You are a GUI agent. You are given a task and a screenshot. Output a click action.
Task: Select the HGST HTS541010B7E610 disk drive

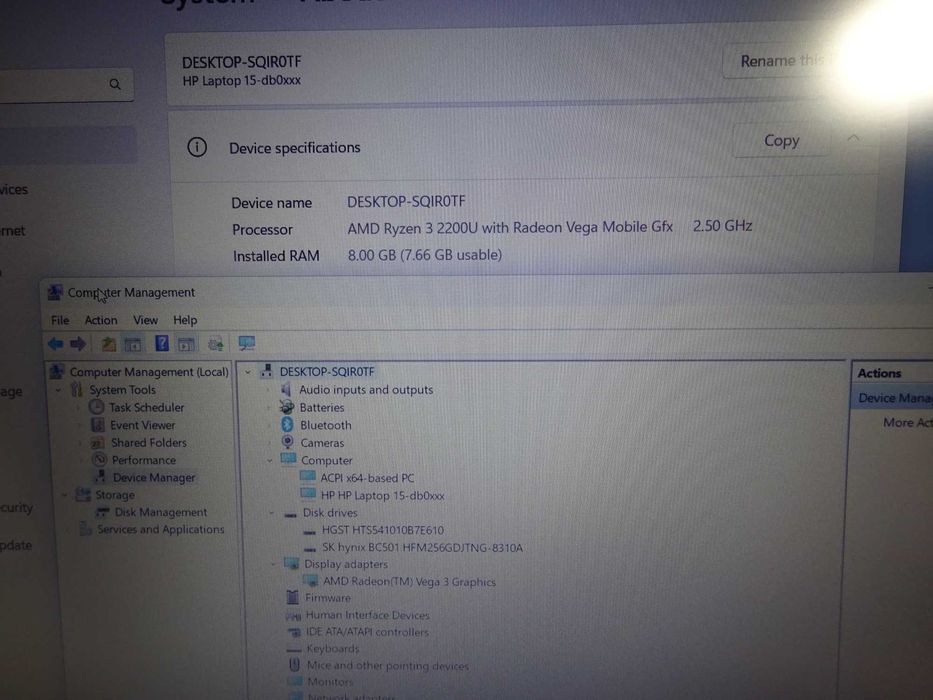[383, 530]
